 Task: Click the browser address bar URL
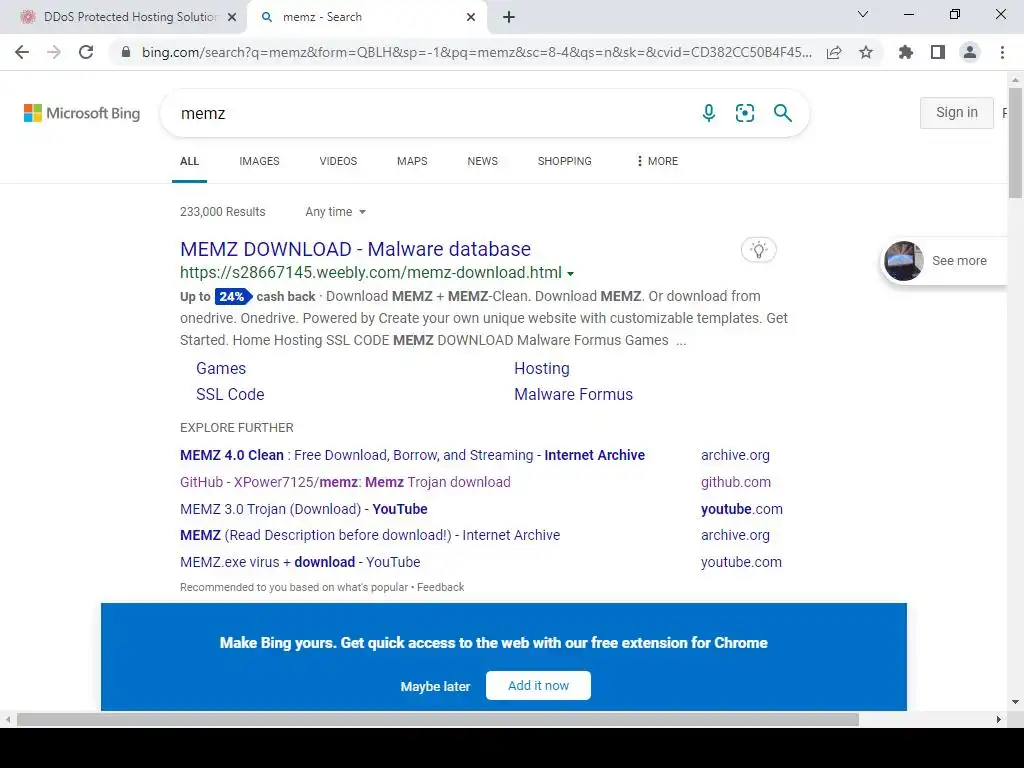pyautogui.click(x=477, y=52)
